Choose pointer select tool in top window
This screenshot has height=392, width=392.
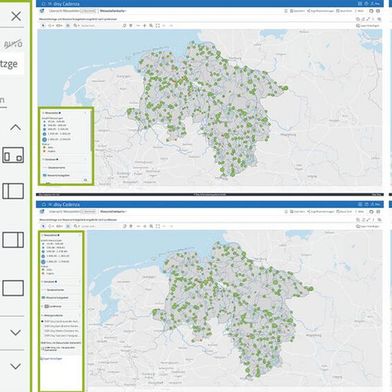coord(43,25)
